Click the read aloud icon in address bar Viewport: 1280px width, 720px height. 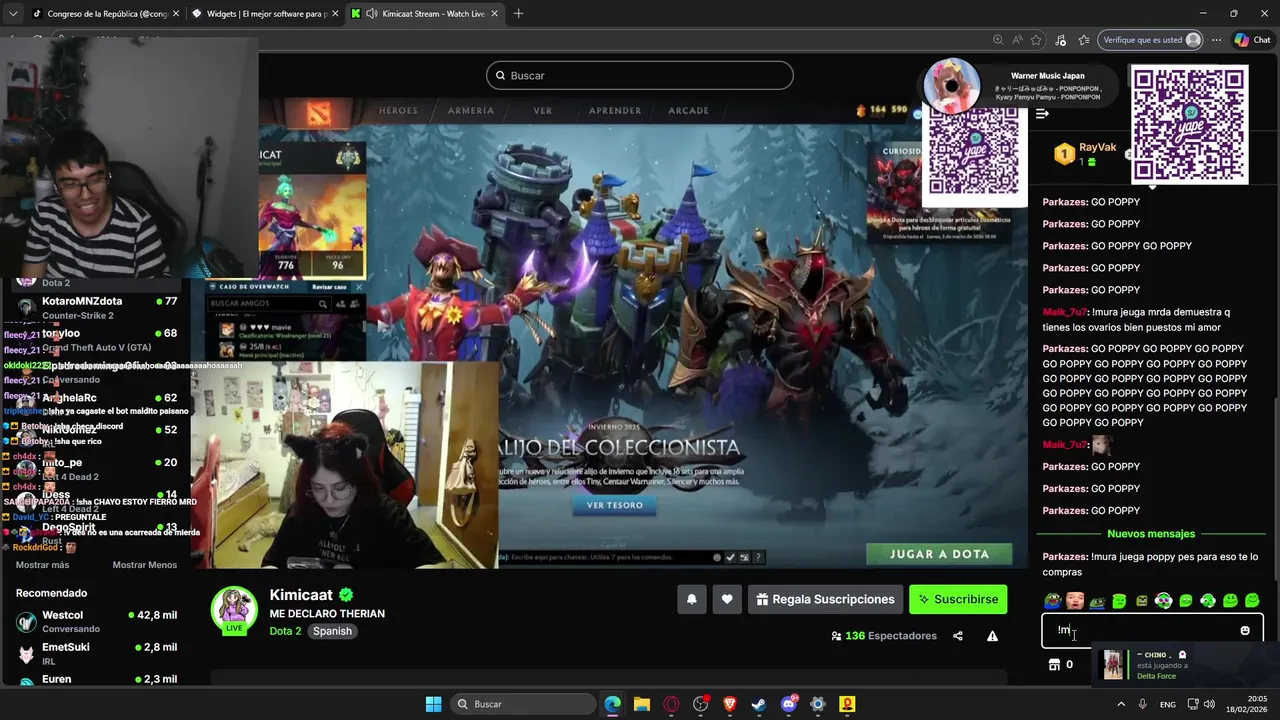[1017, 40]
